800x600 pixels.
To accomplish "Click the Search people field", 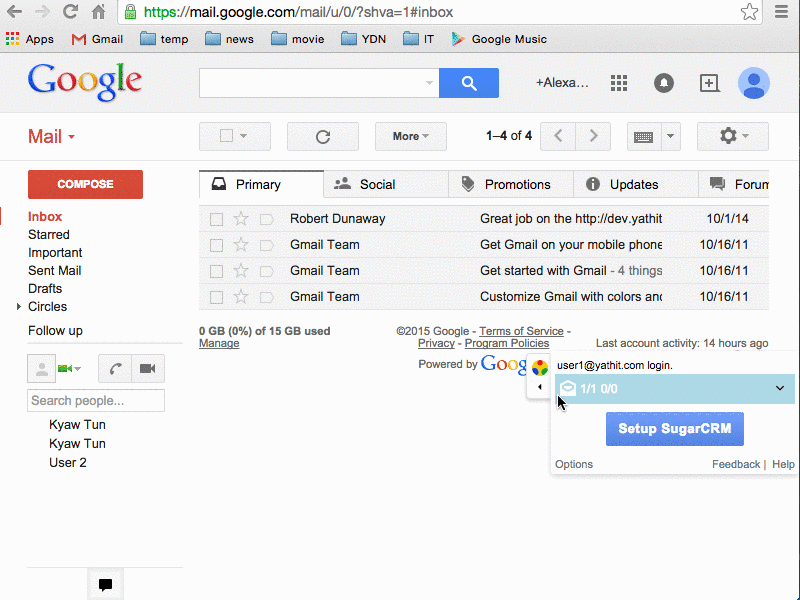I will click(x=96, y=401).
